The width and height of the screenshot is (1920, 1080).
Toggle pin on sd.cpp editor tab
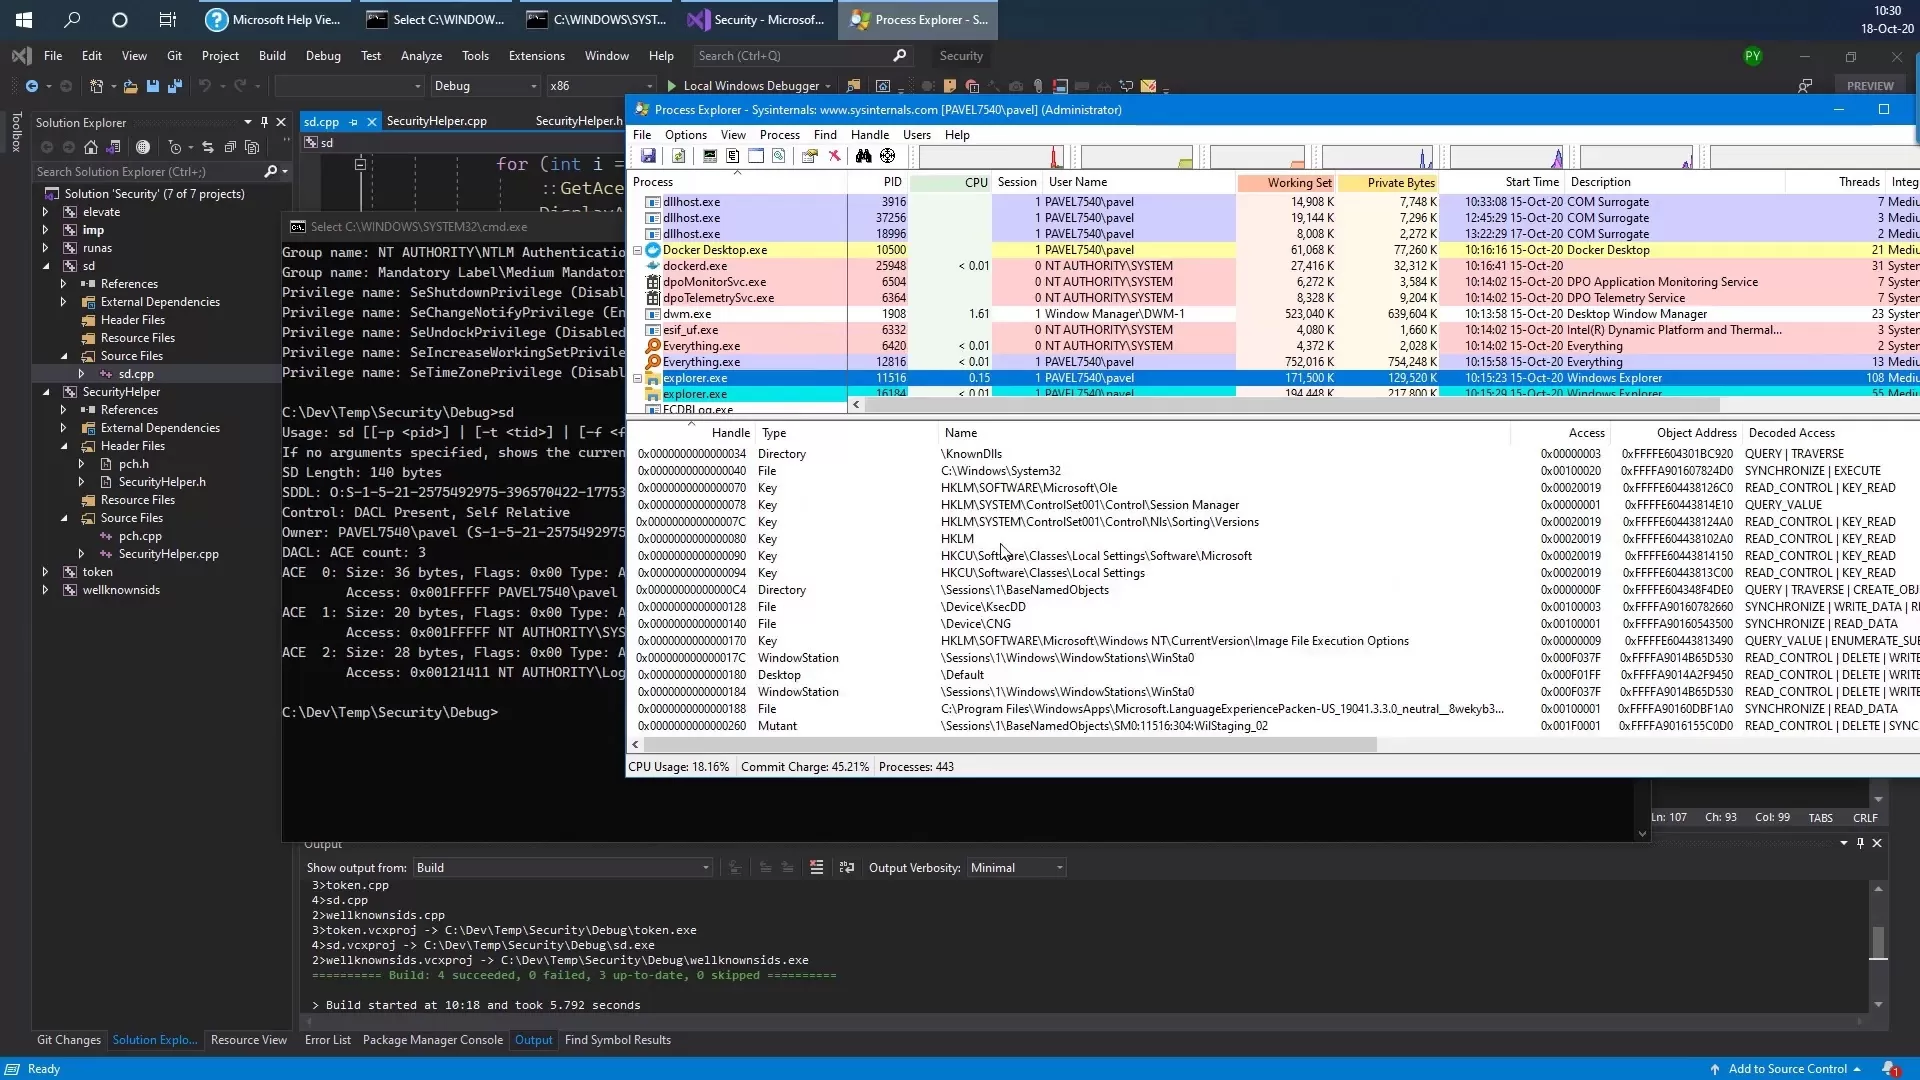tap(353, 122)
